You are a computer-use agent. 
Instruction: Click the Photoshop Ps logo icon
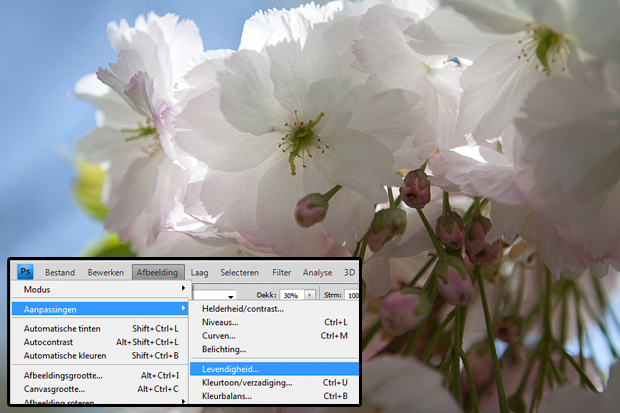coord(25,272)
